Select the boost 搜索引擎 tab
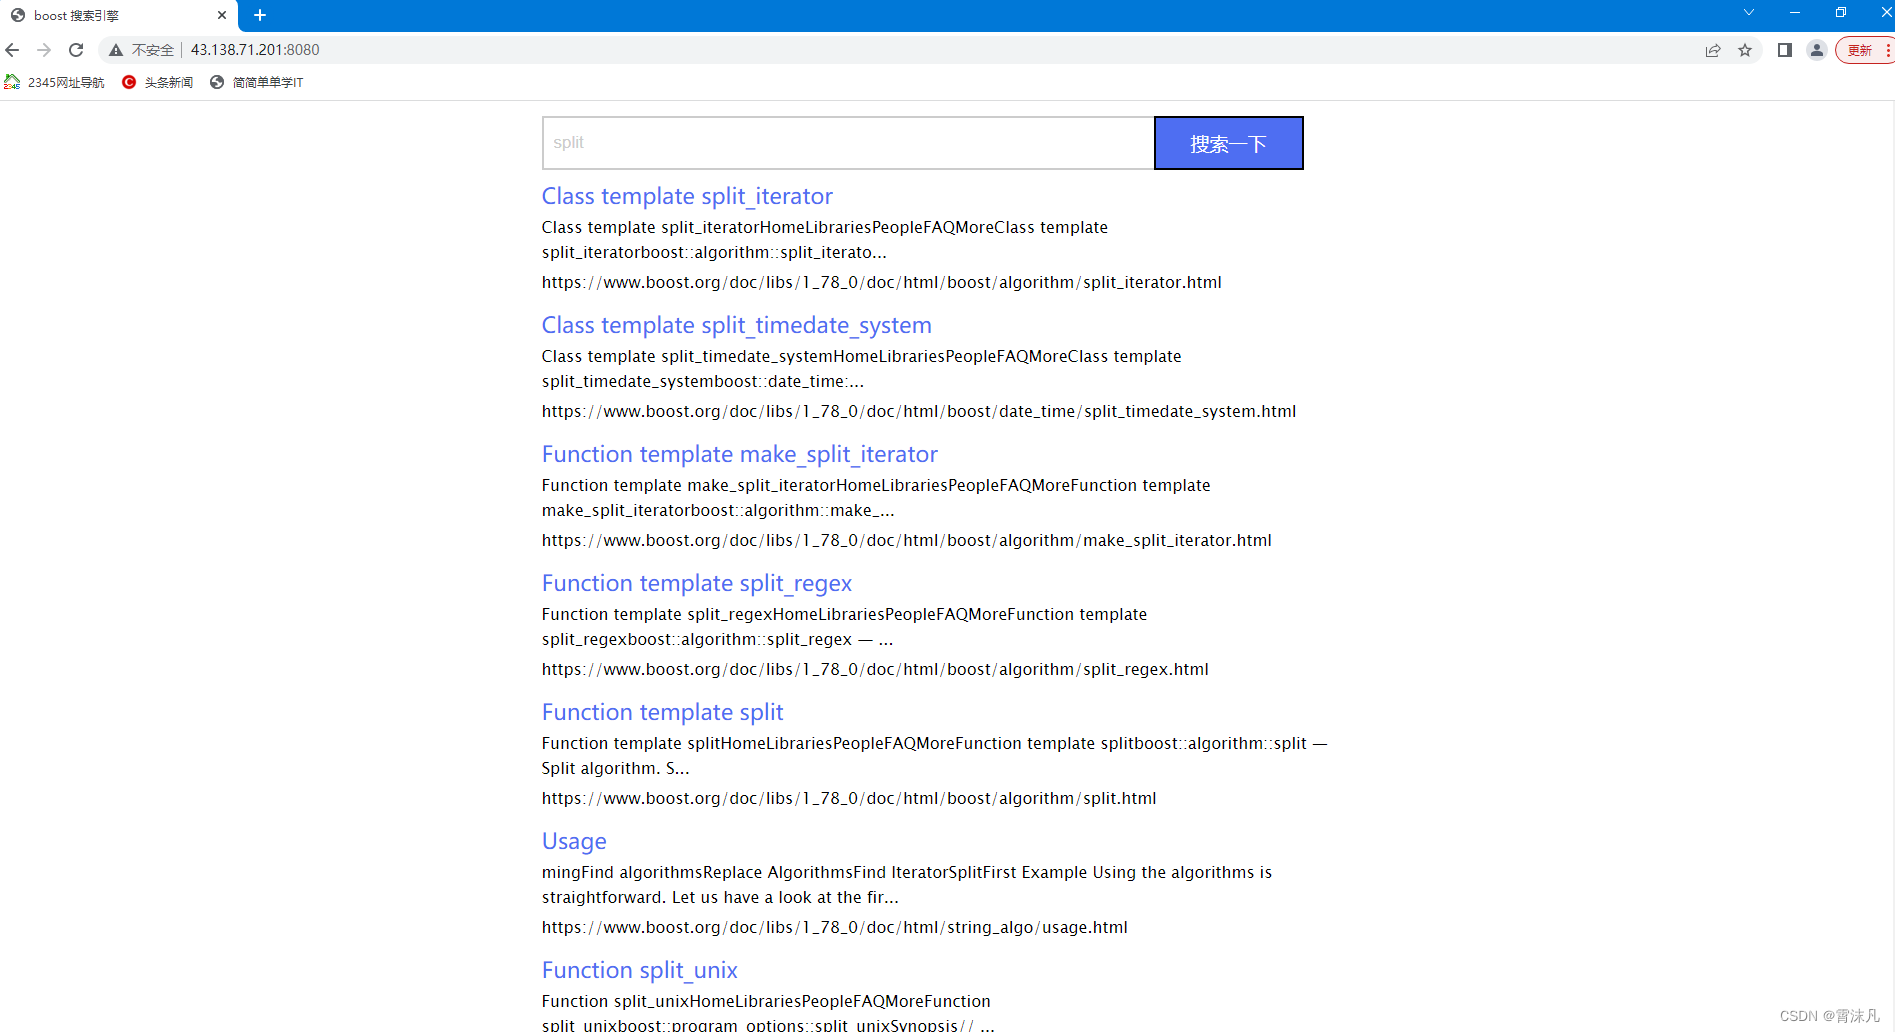The height and width of the screenshot is (1032, 1895). (118, 16)
